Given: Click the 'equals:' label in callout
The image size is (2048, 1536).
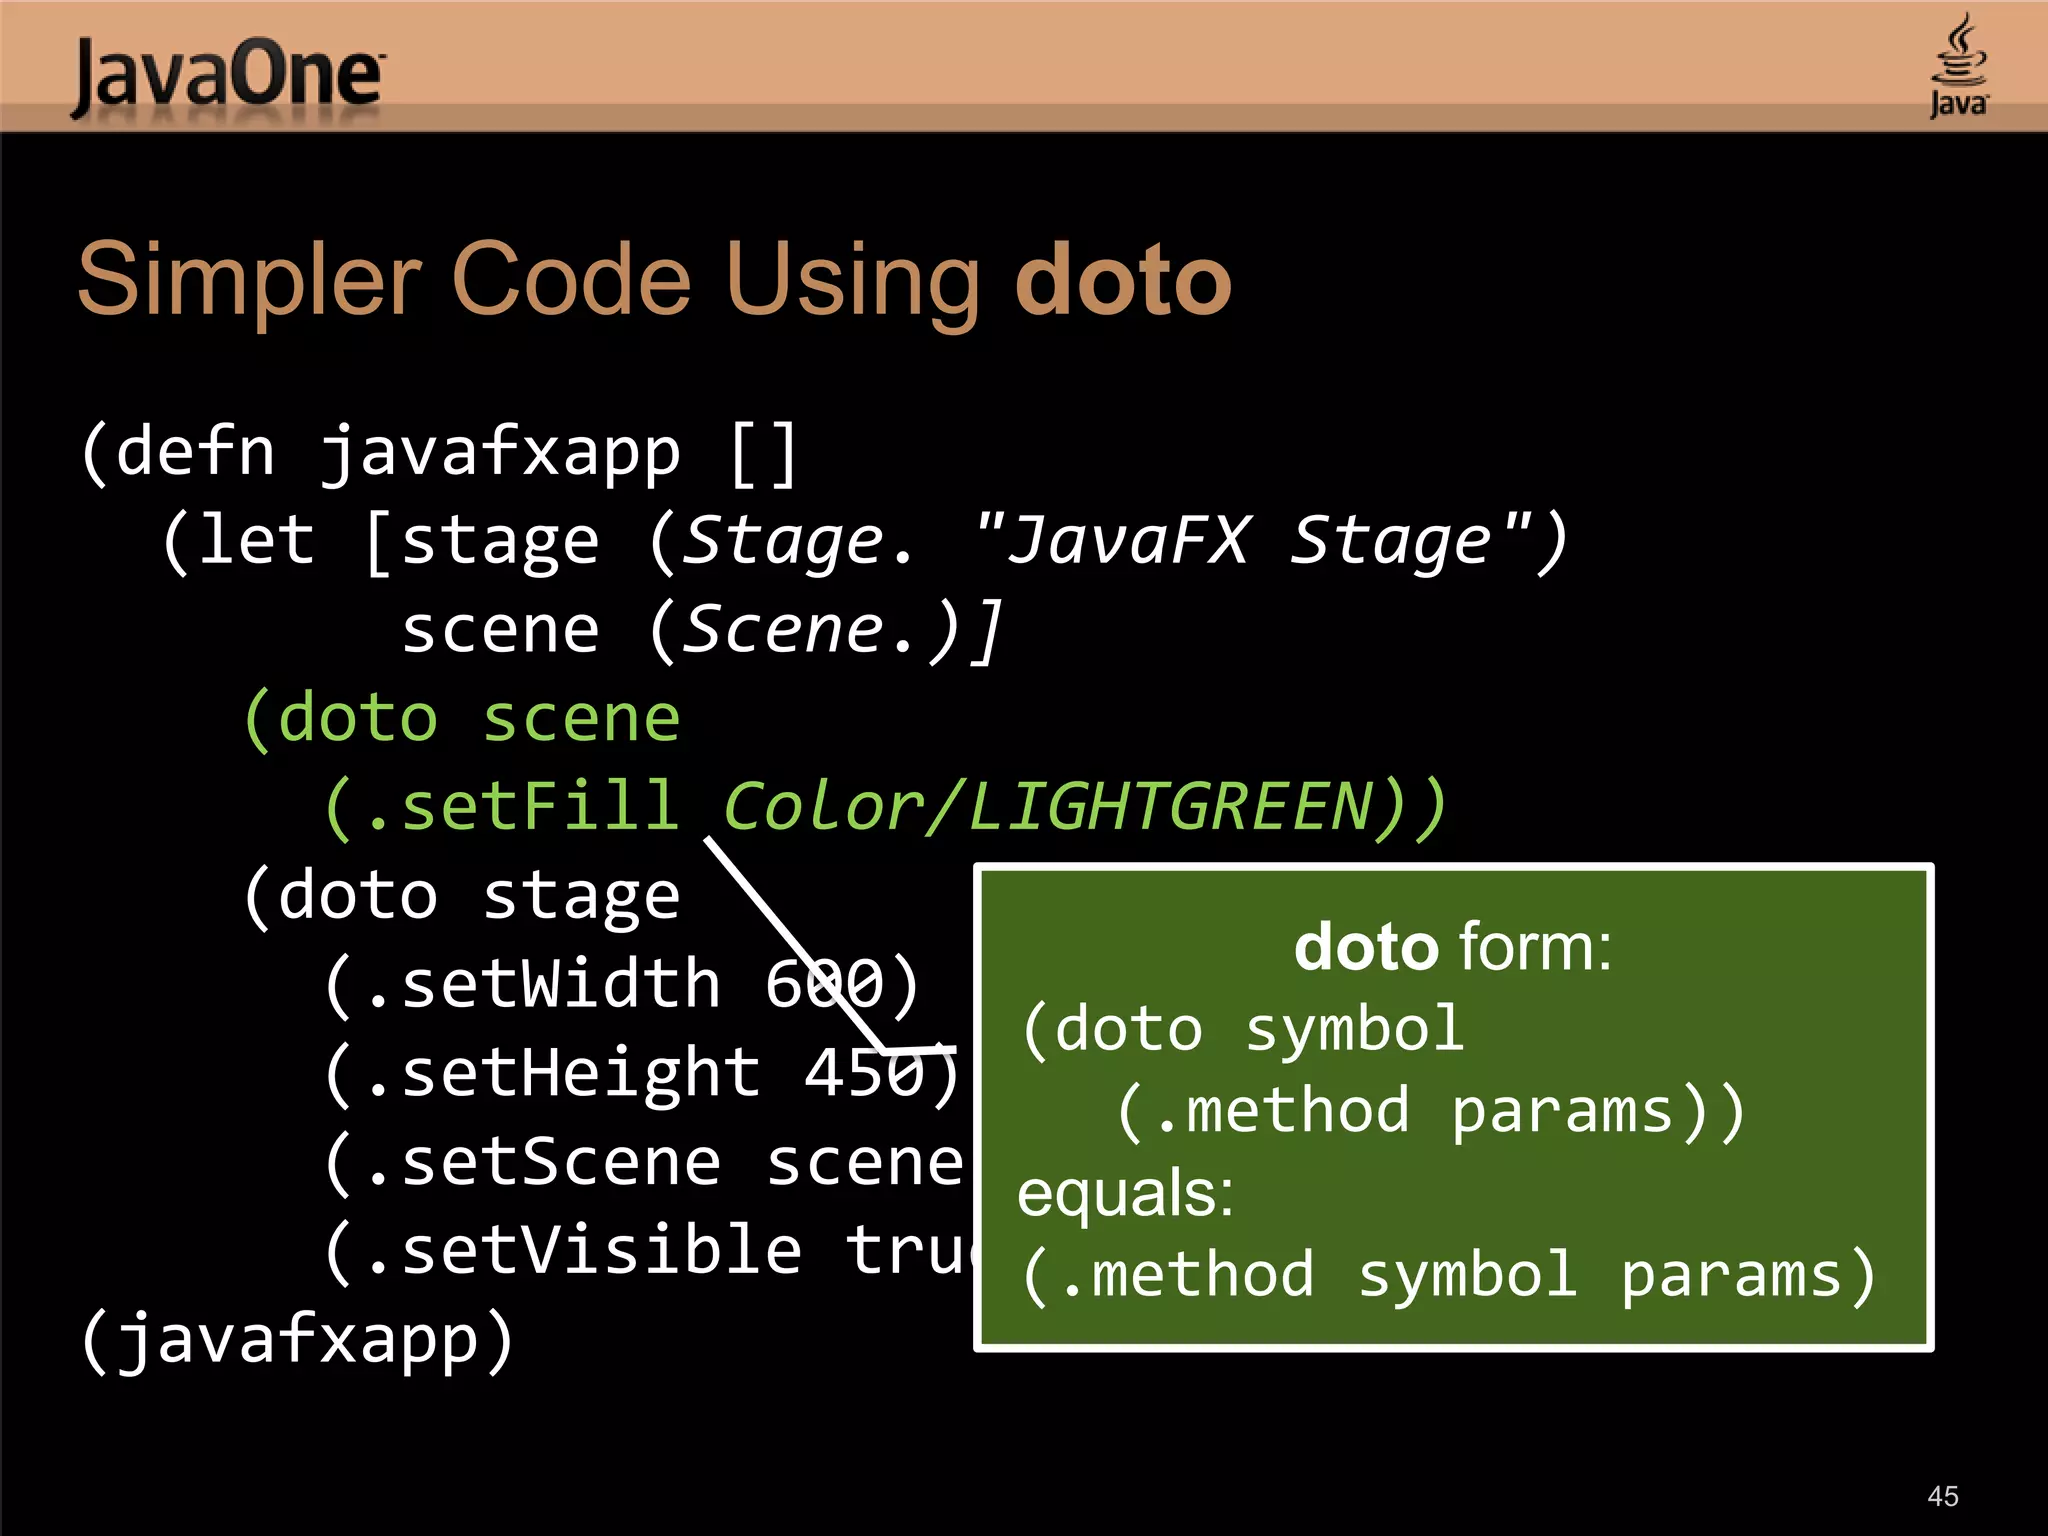Looking at the screenshot, I should click(x=1125, y=1193).
